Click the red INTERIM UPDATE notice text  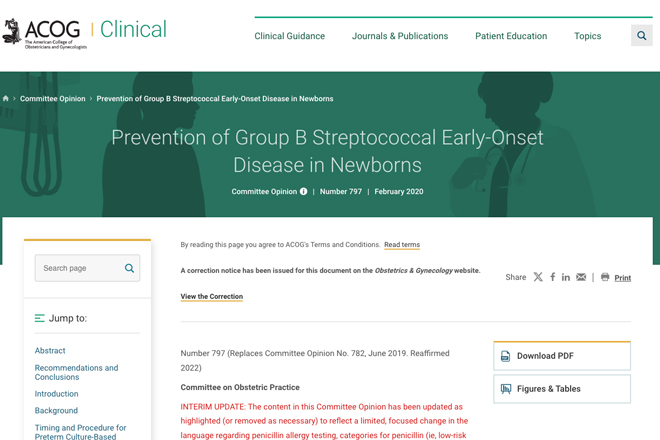(x=324, y=421)
